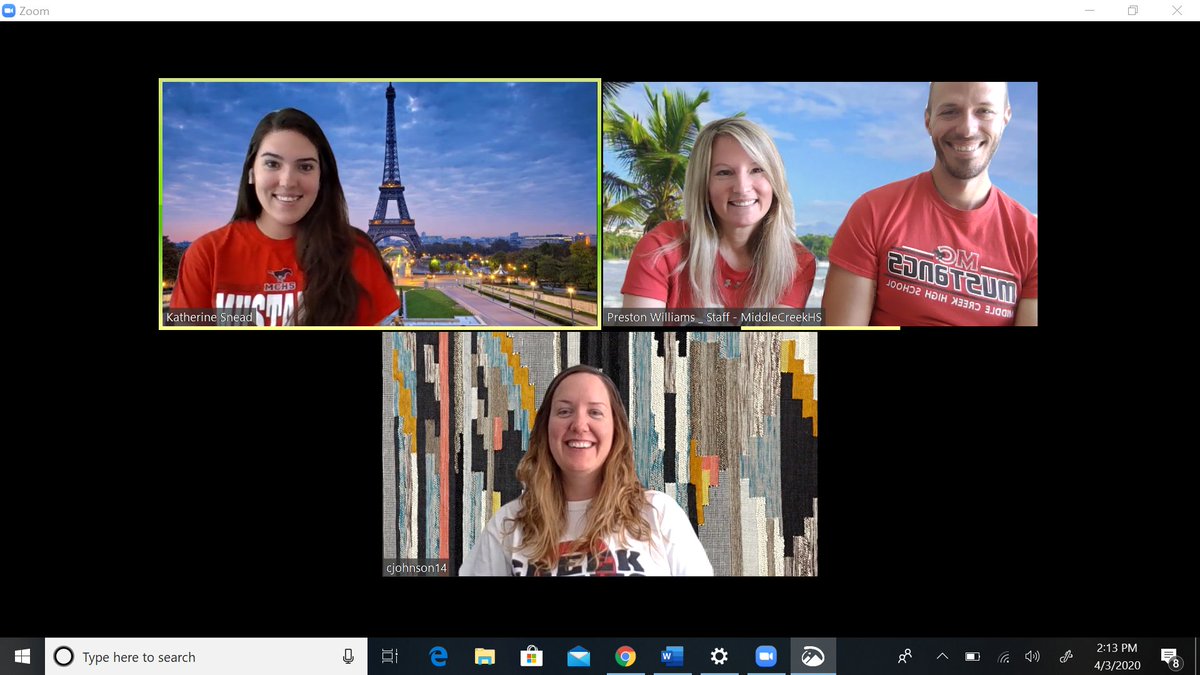Open the Mail app from the taskbar
The height and width of the screenshot is (675, 1200).
(578, 657)
